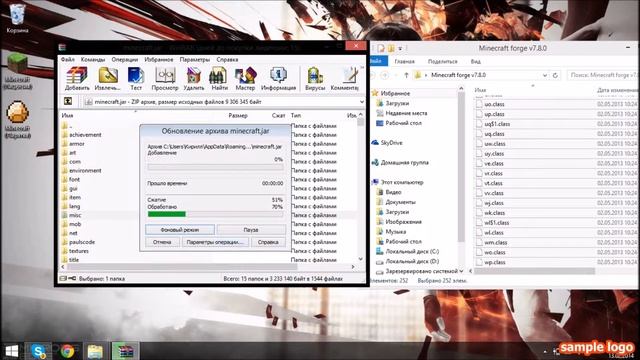Switch to the Поделиться ribbon tab in Explorer

click(442, 61)
